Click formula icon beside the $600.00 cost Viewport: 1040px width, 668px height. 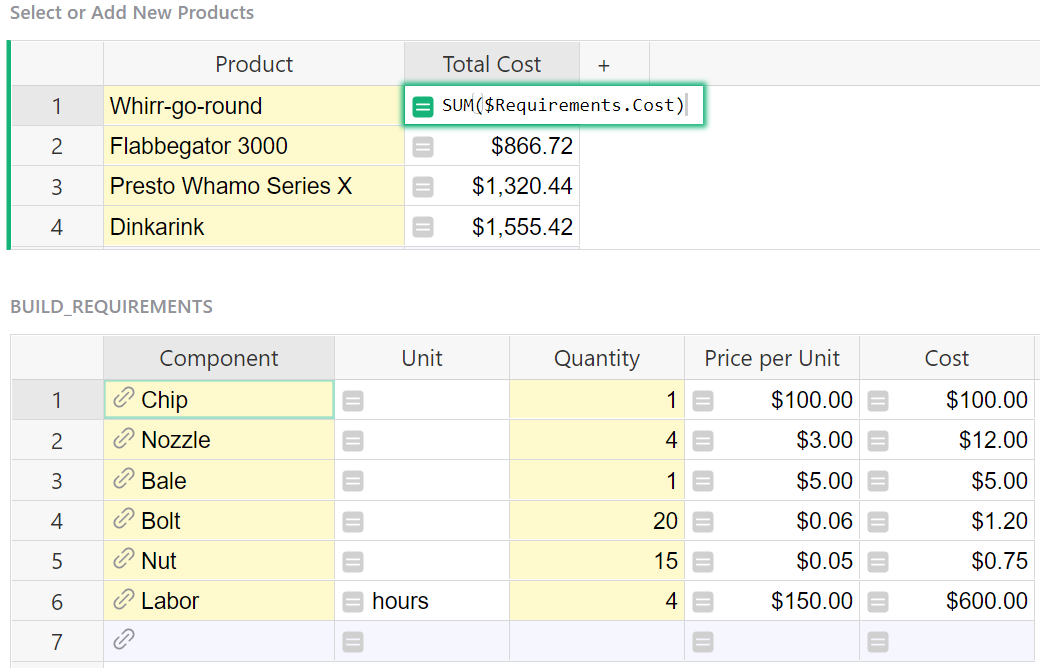click(x=877, y=601)
